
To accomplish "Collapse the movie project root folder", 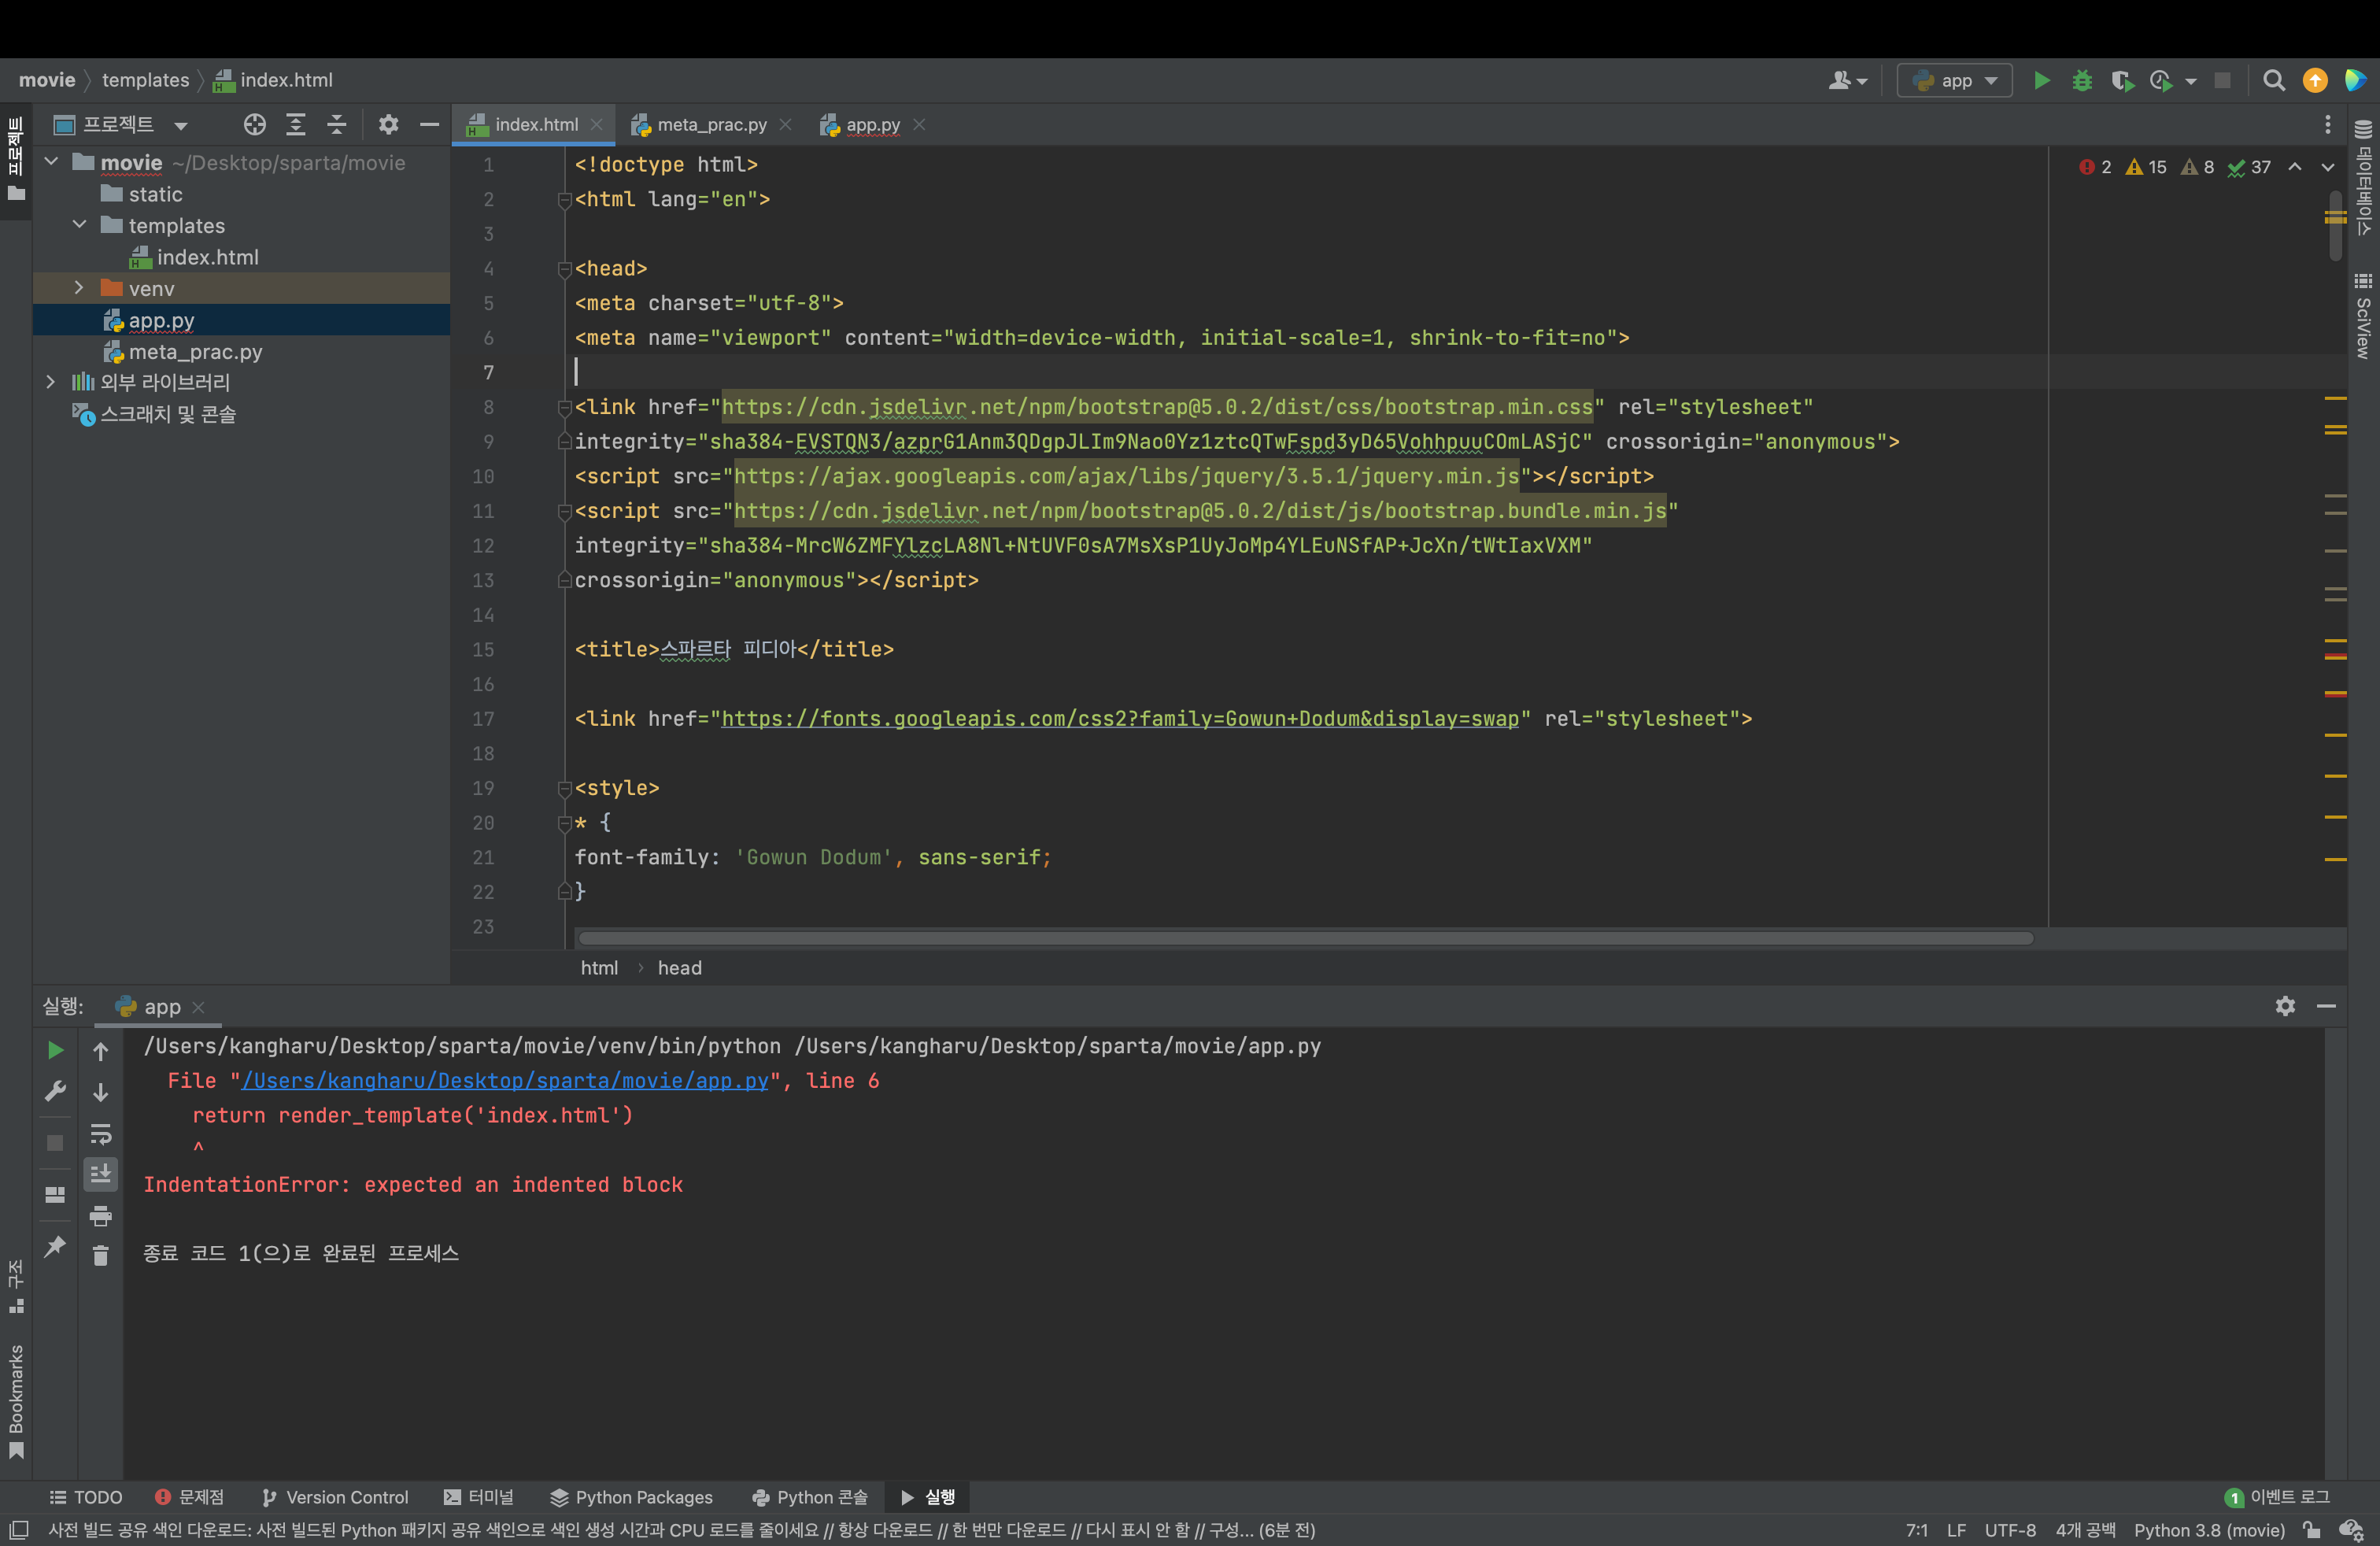I will point(52,162).
